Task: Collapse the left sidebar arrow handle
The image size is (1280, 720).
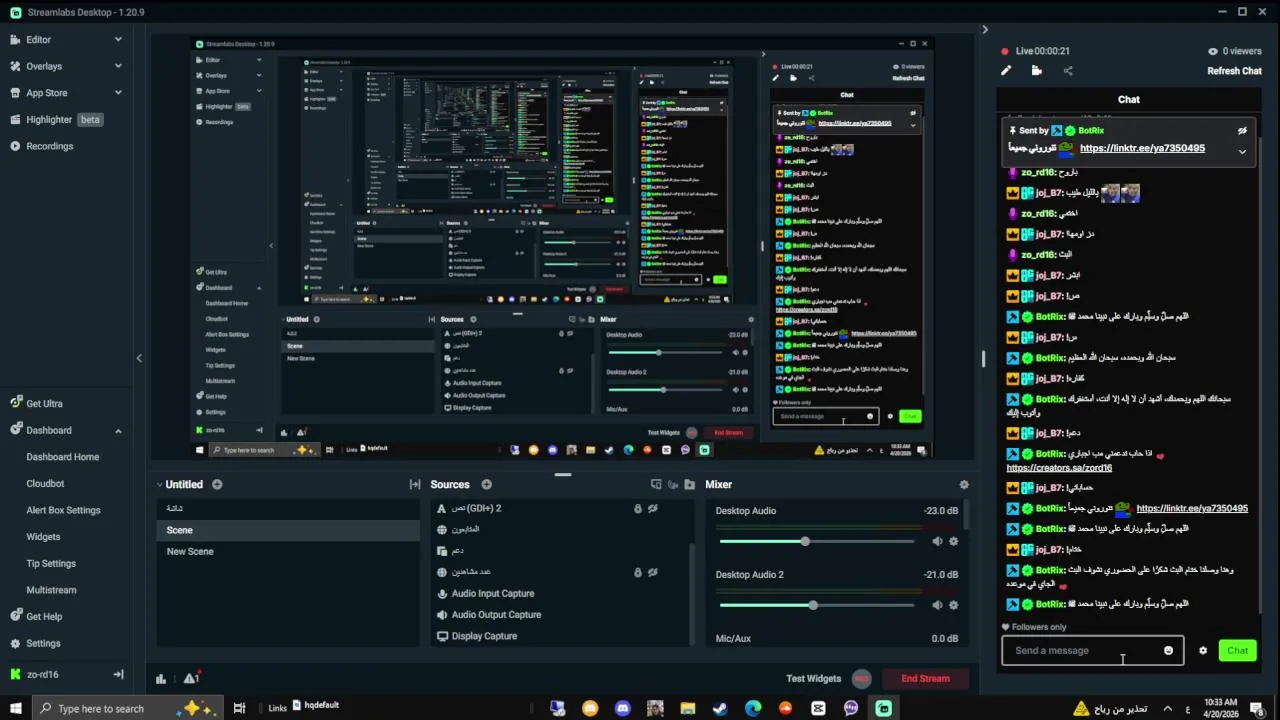Action: pyautogui.click(x=139, y=358)
